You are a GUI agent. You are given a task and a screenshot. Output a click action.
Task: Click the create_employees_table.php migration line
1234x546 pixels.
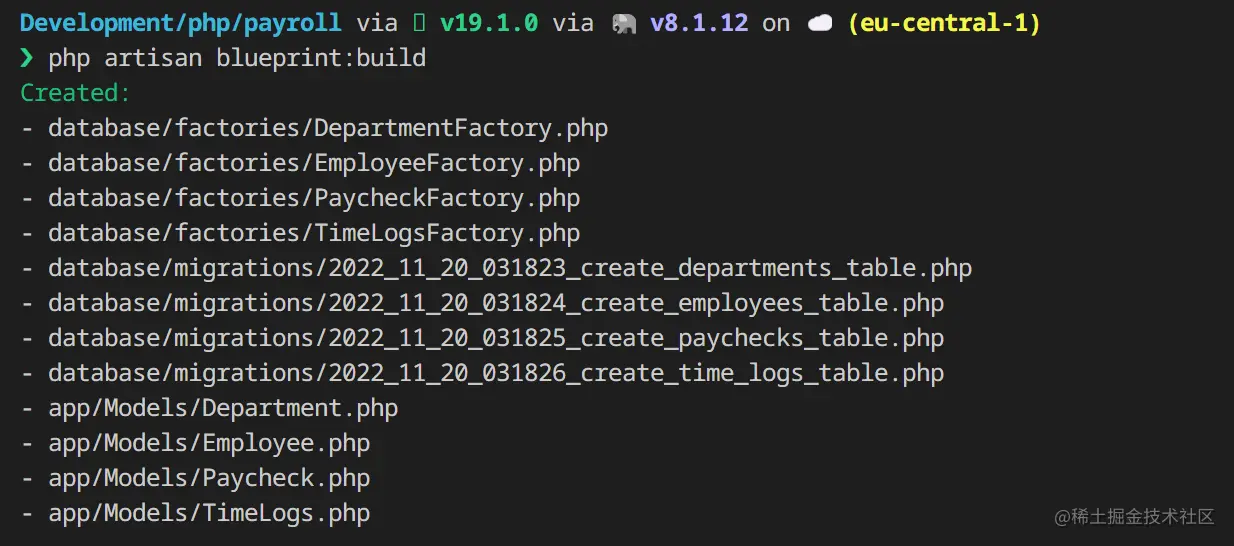[482, 303]
